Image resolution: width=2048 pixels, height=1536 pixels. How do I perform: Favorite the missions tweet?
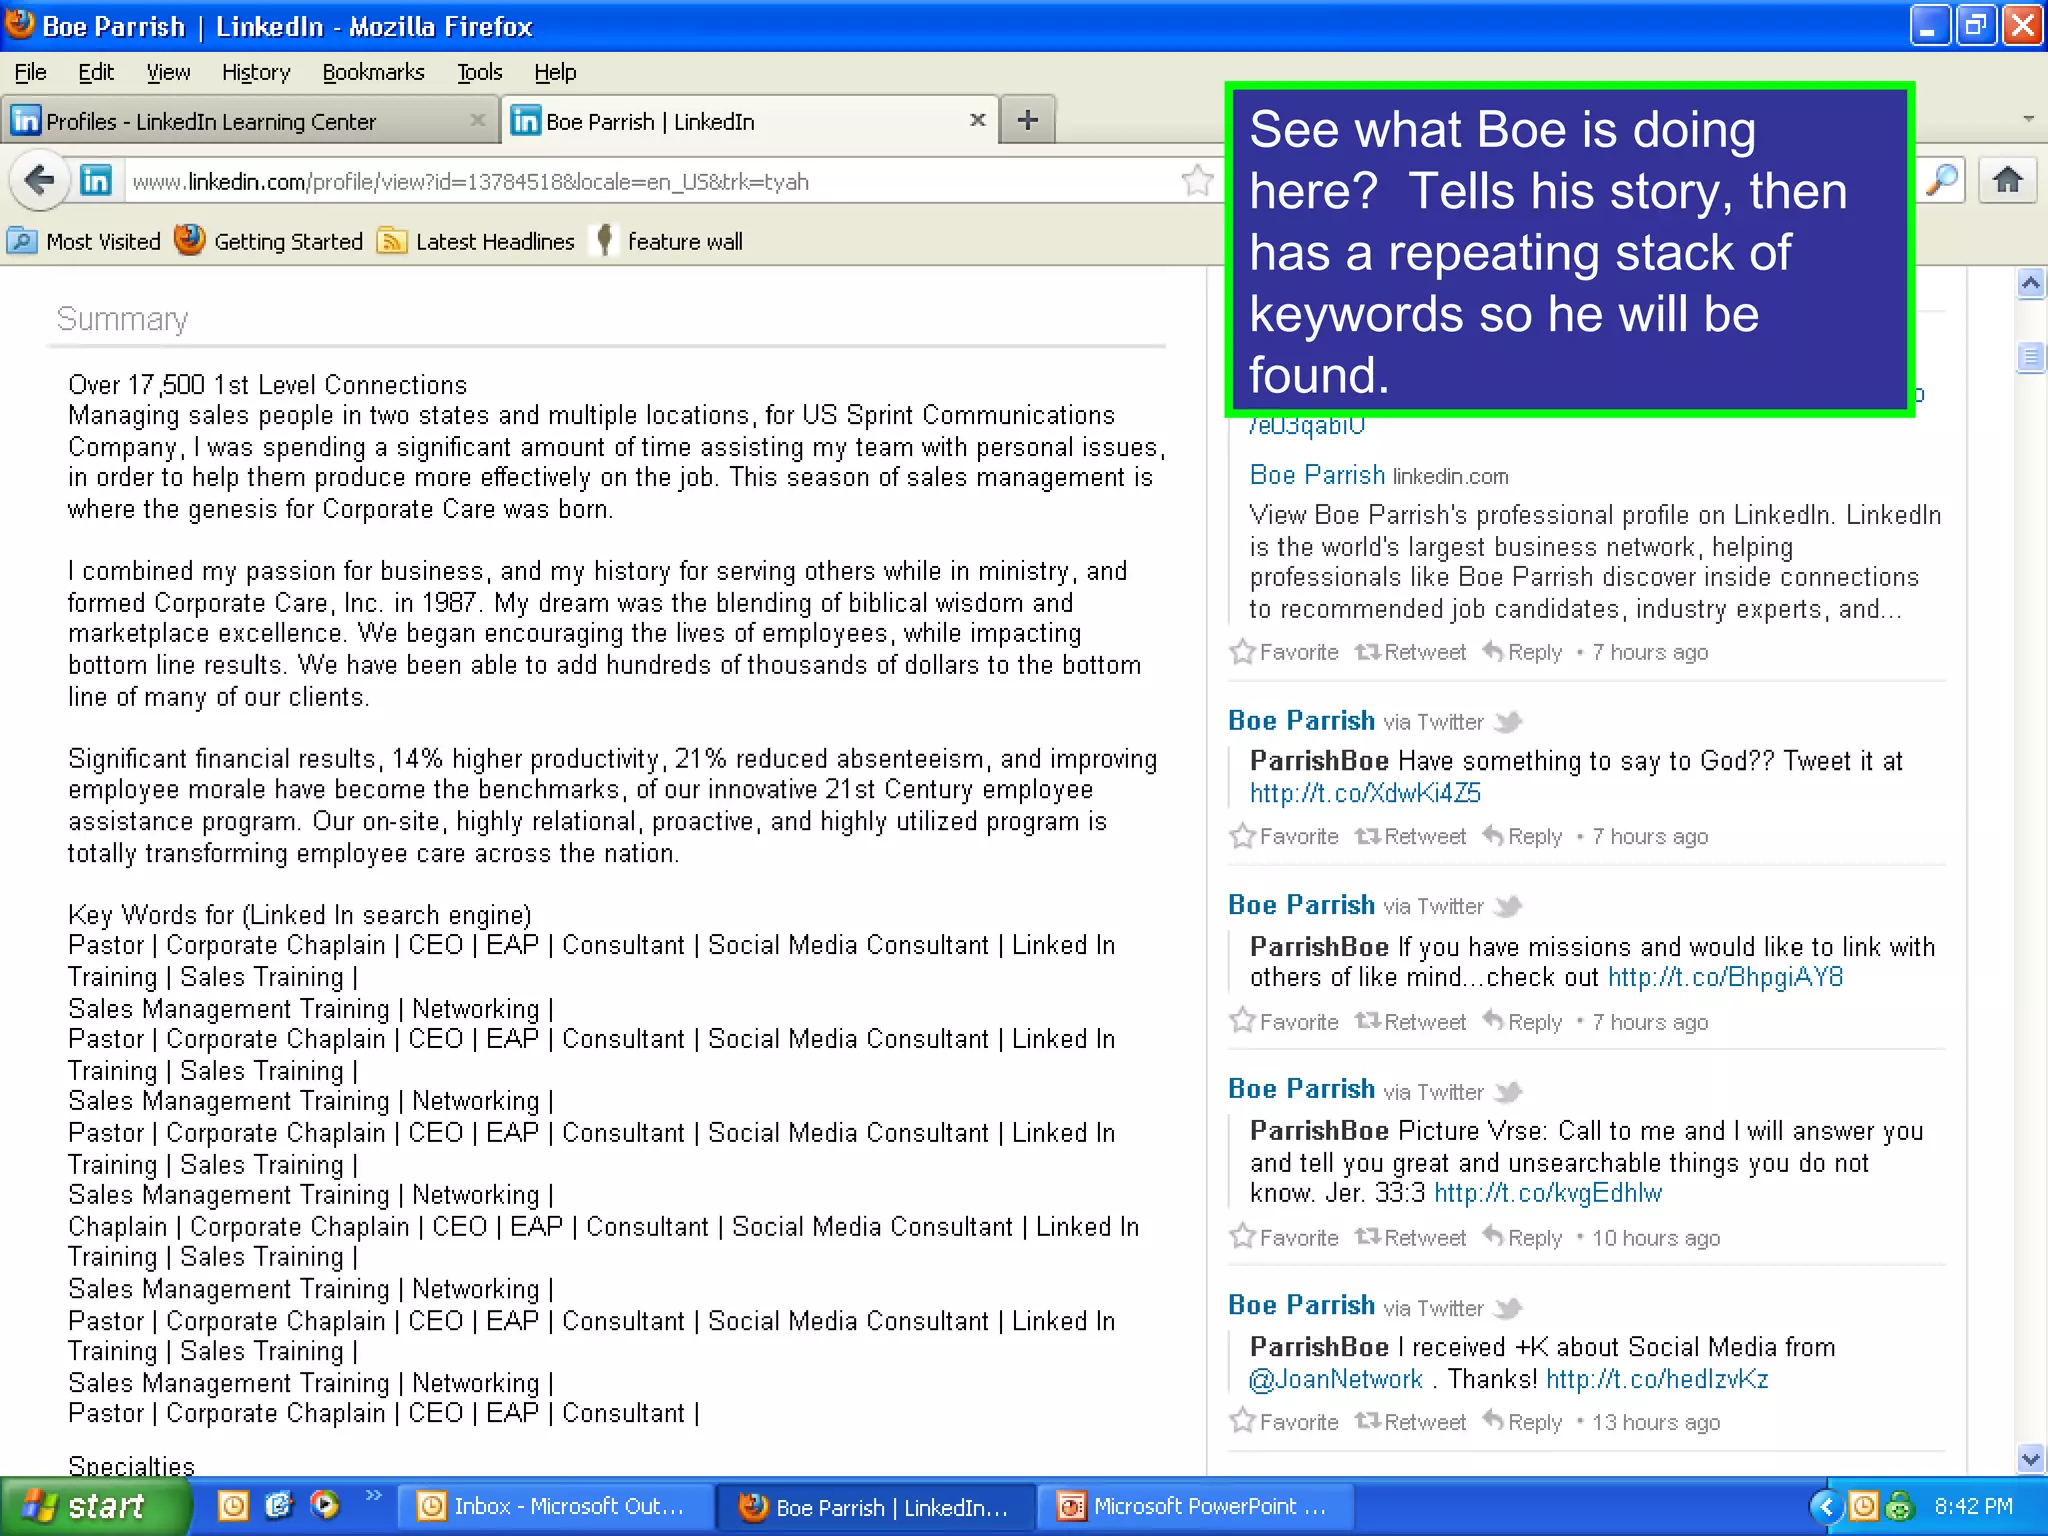coord(1285,1022)
